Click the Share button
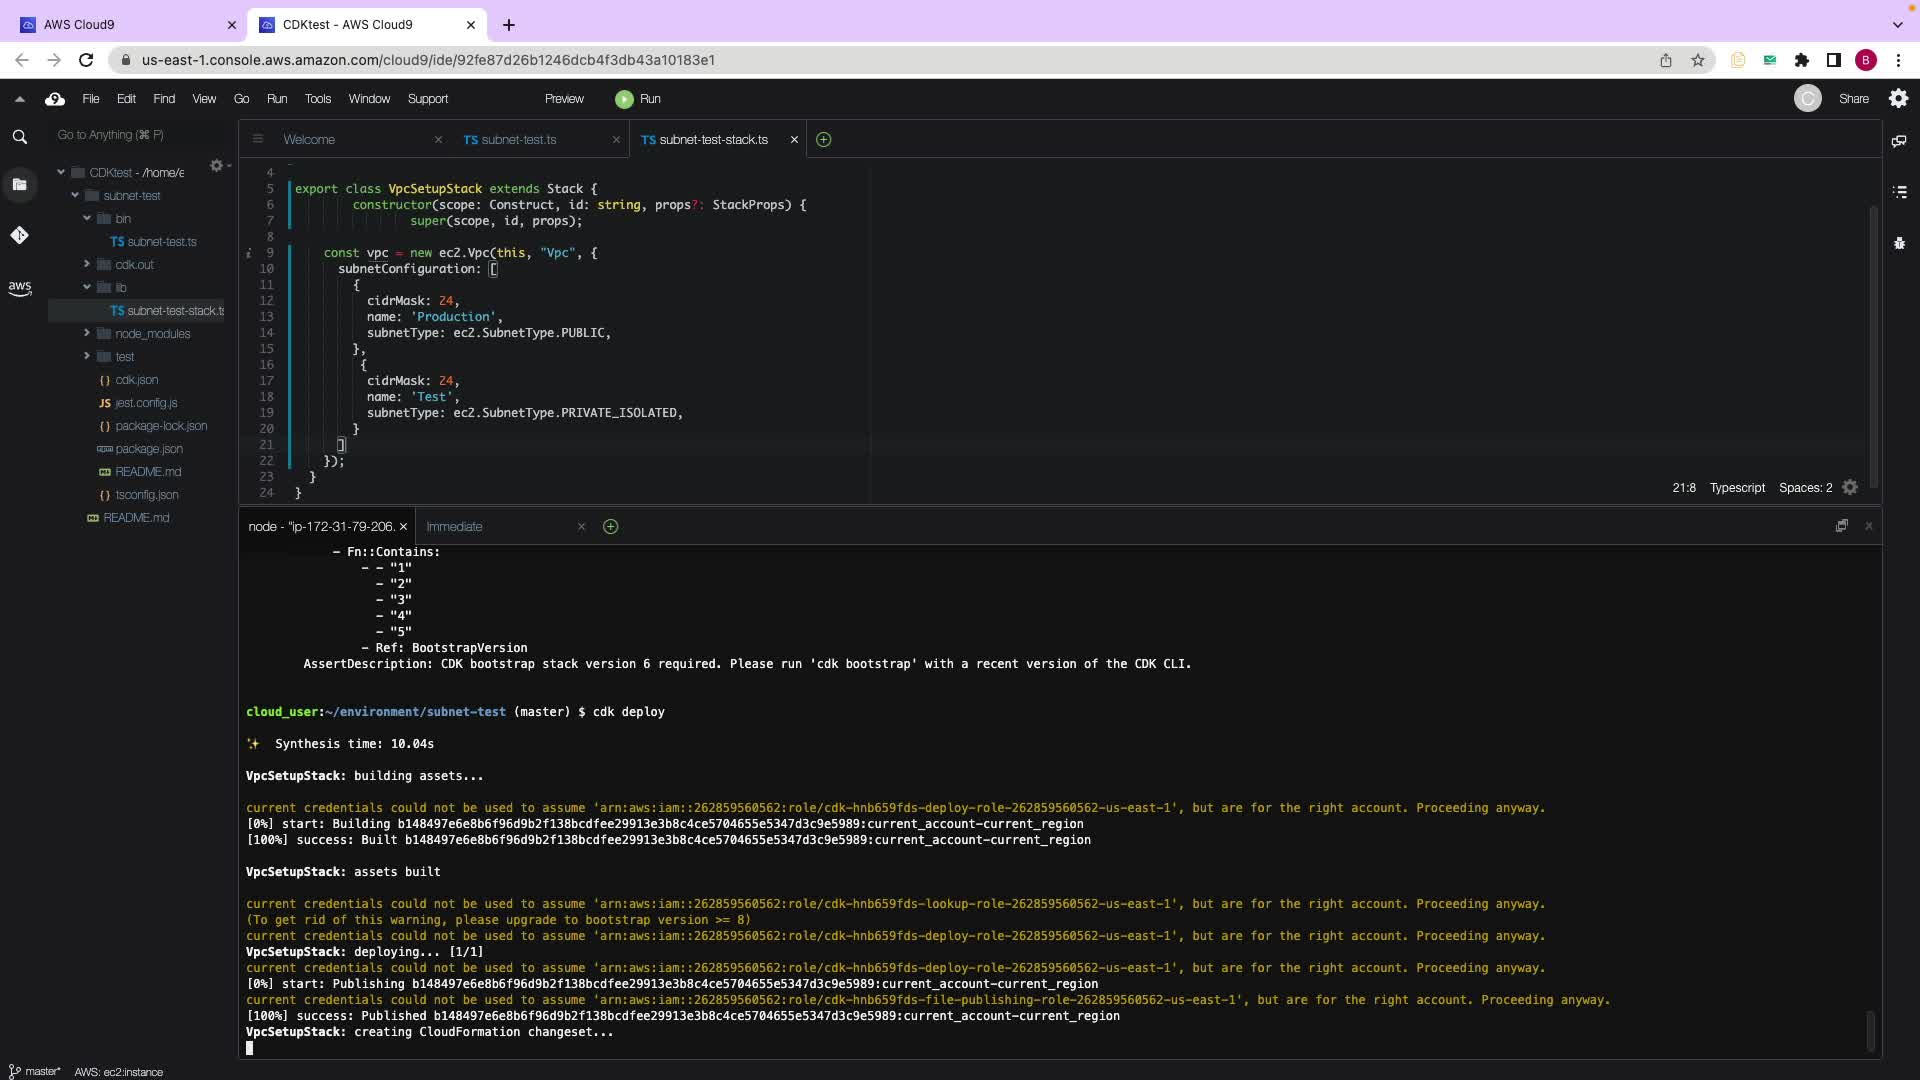The image size is (1920, 1080). click(1853, 99)
